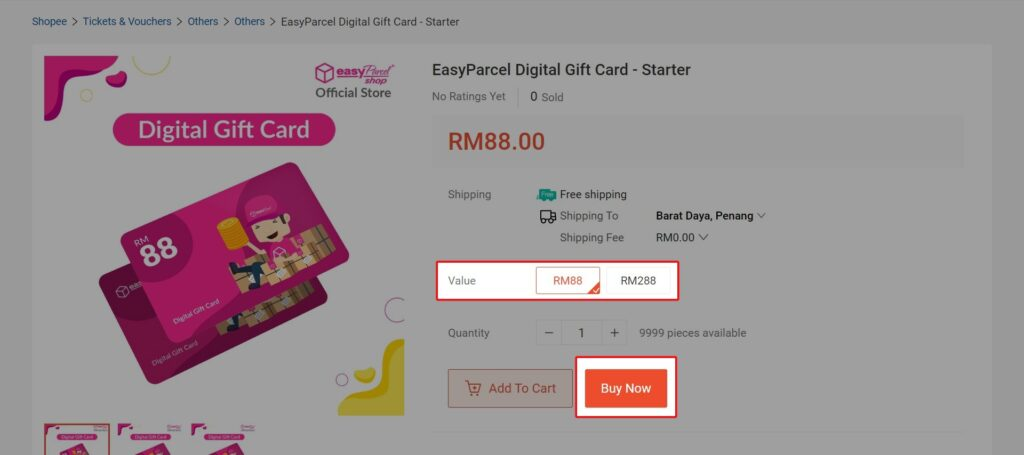Click the Buy Now button

pyautogui.click(x=626, y=388)
